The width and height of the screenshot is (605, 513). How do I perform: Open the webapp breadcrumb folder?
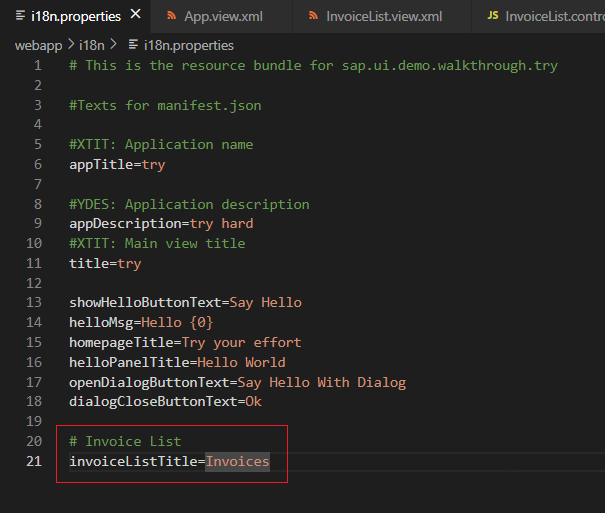[38, 46]
